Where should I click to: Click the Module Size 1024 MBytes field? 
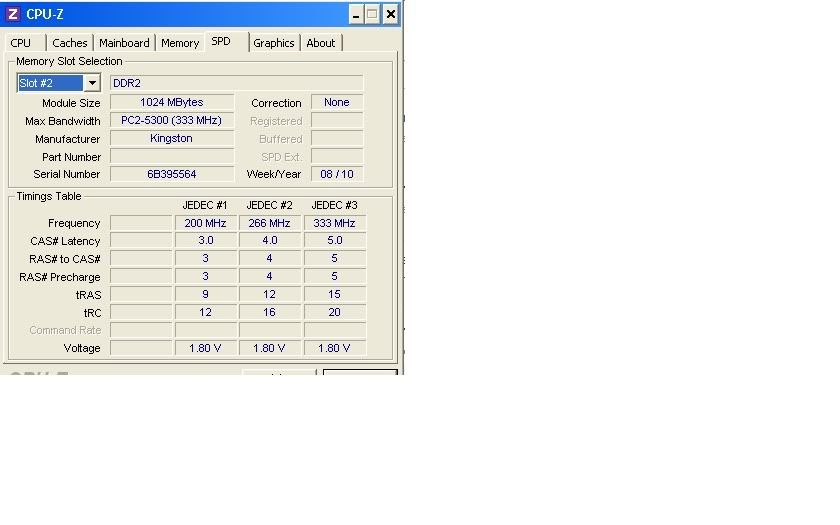pyautogui.click(x=171, y=102)
